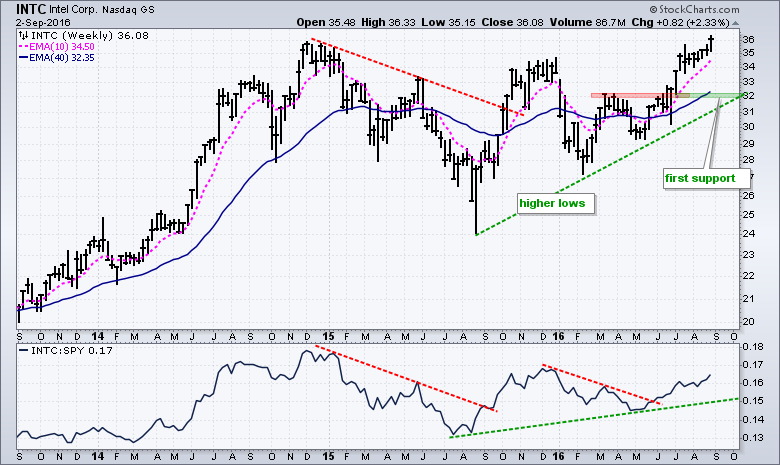Click the High 36.33 value
The image size is (780, 465).
(387, 22)
